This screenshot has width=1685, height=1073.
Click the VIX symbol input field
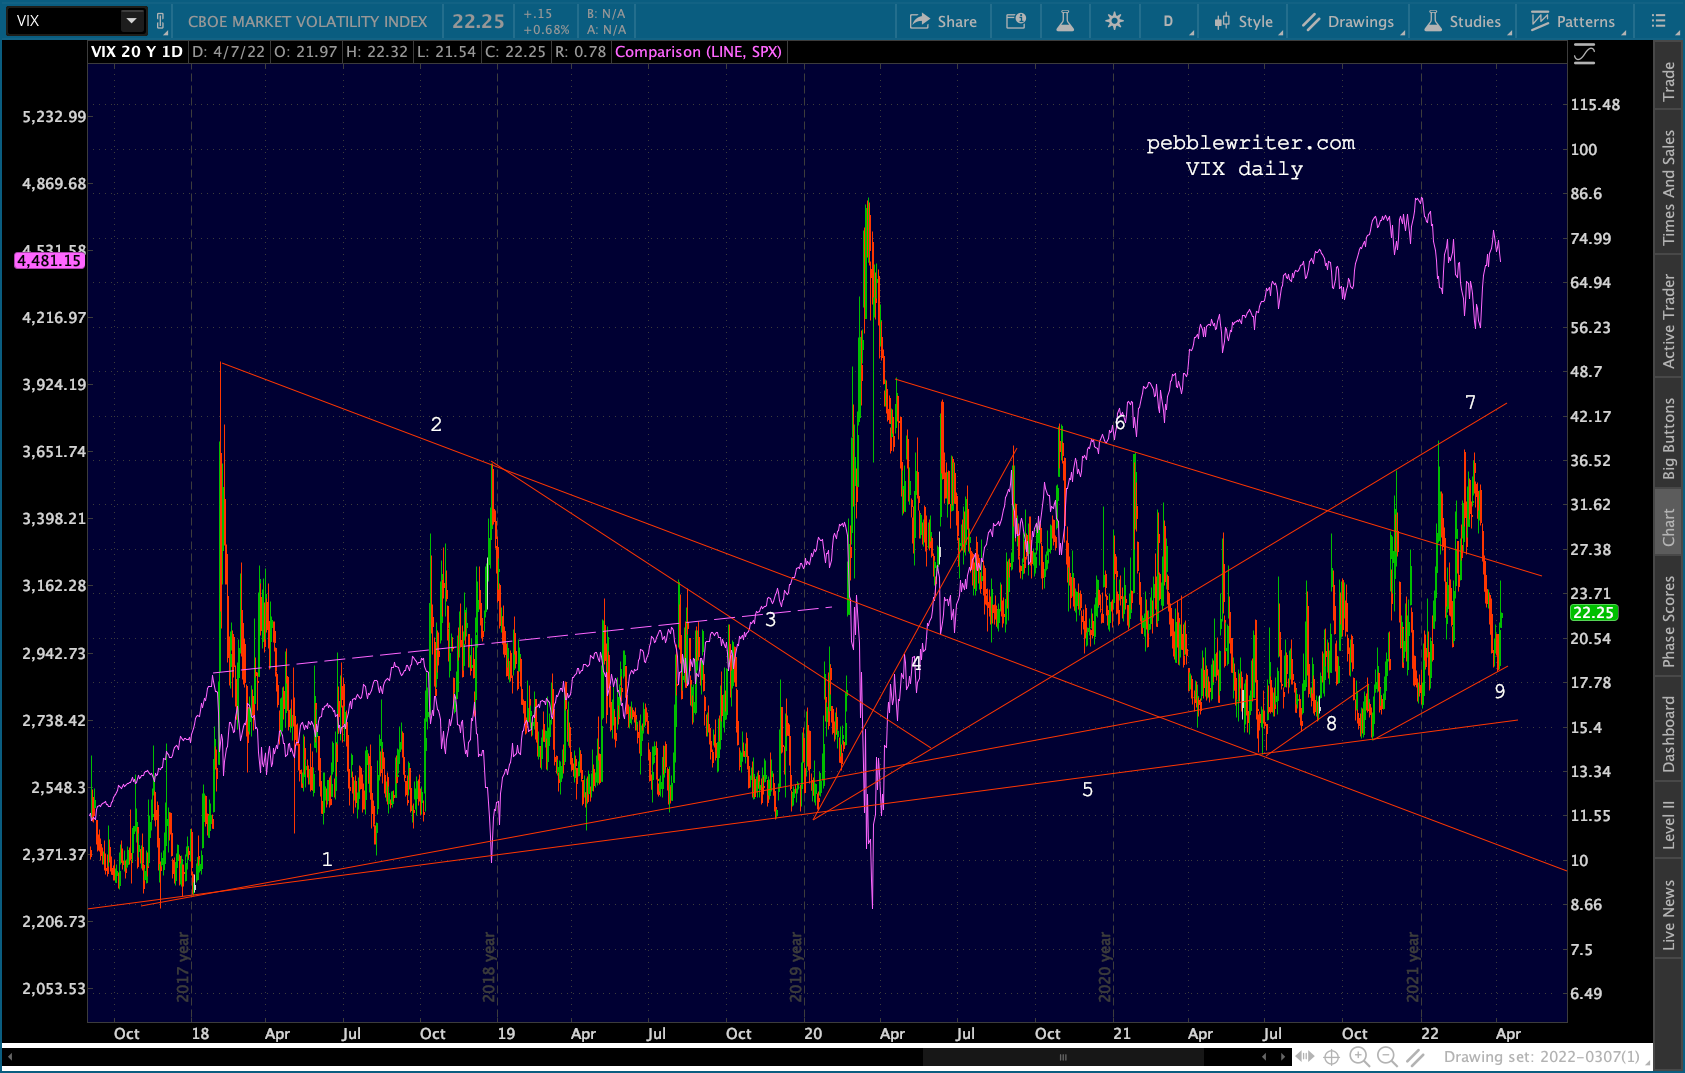[x=65, y=21]
